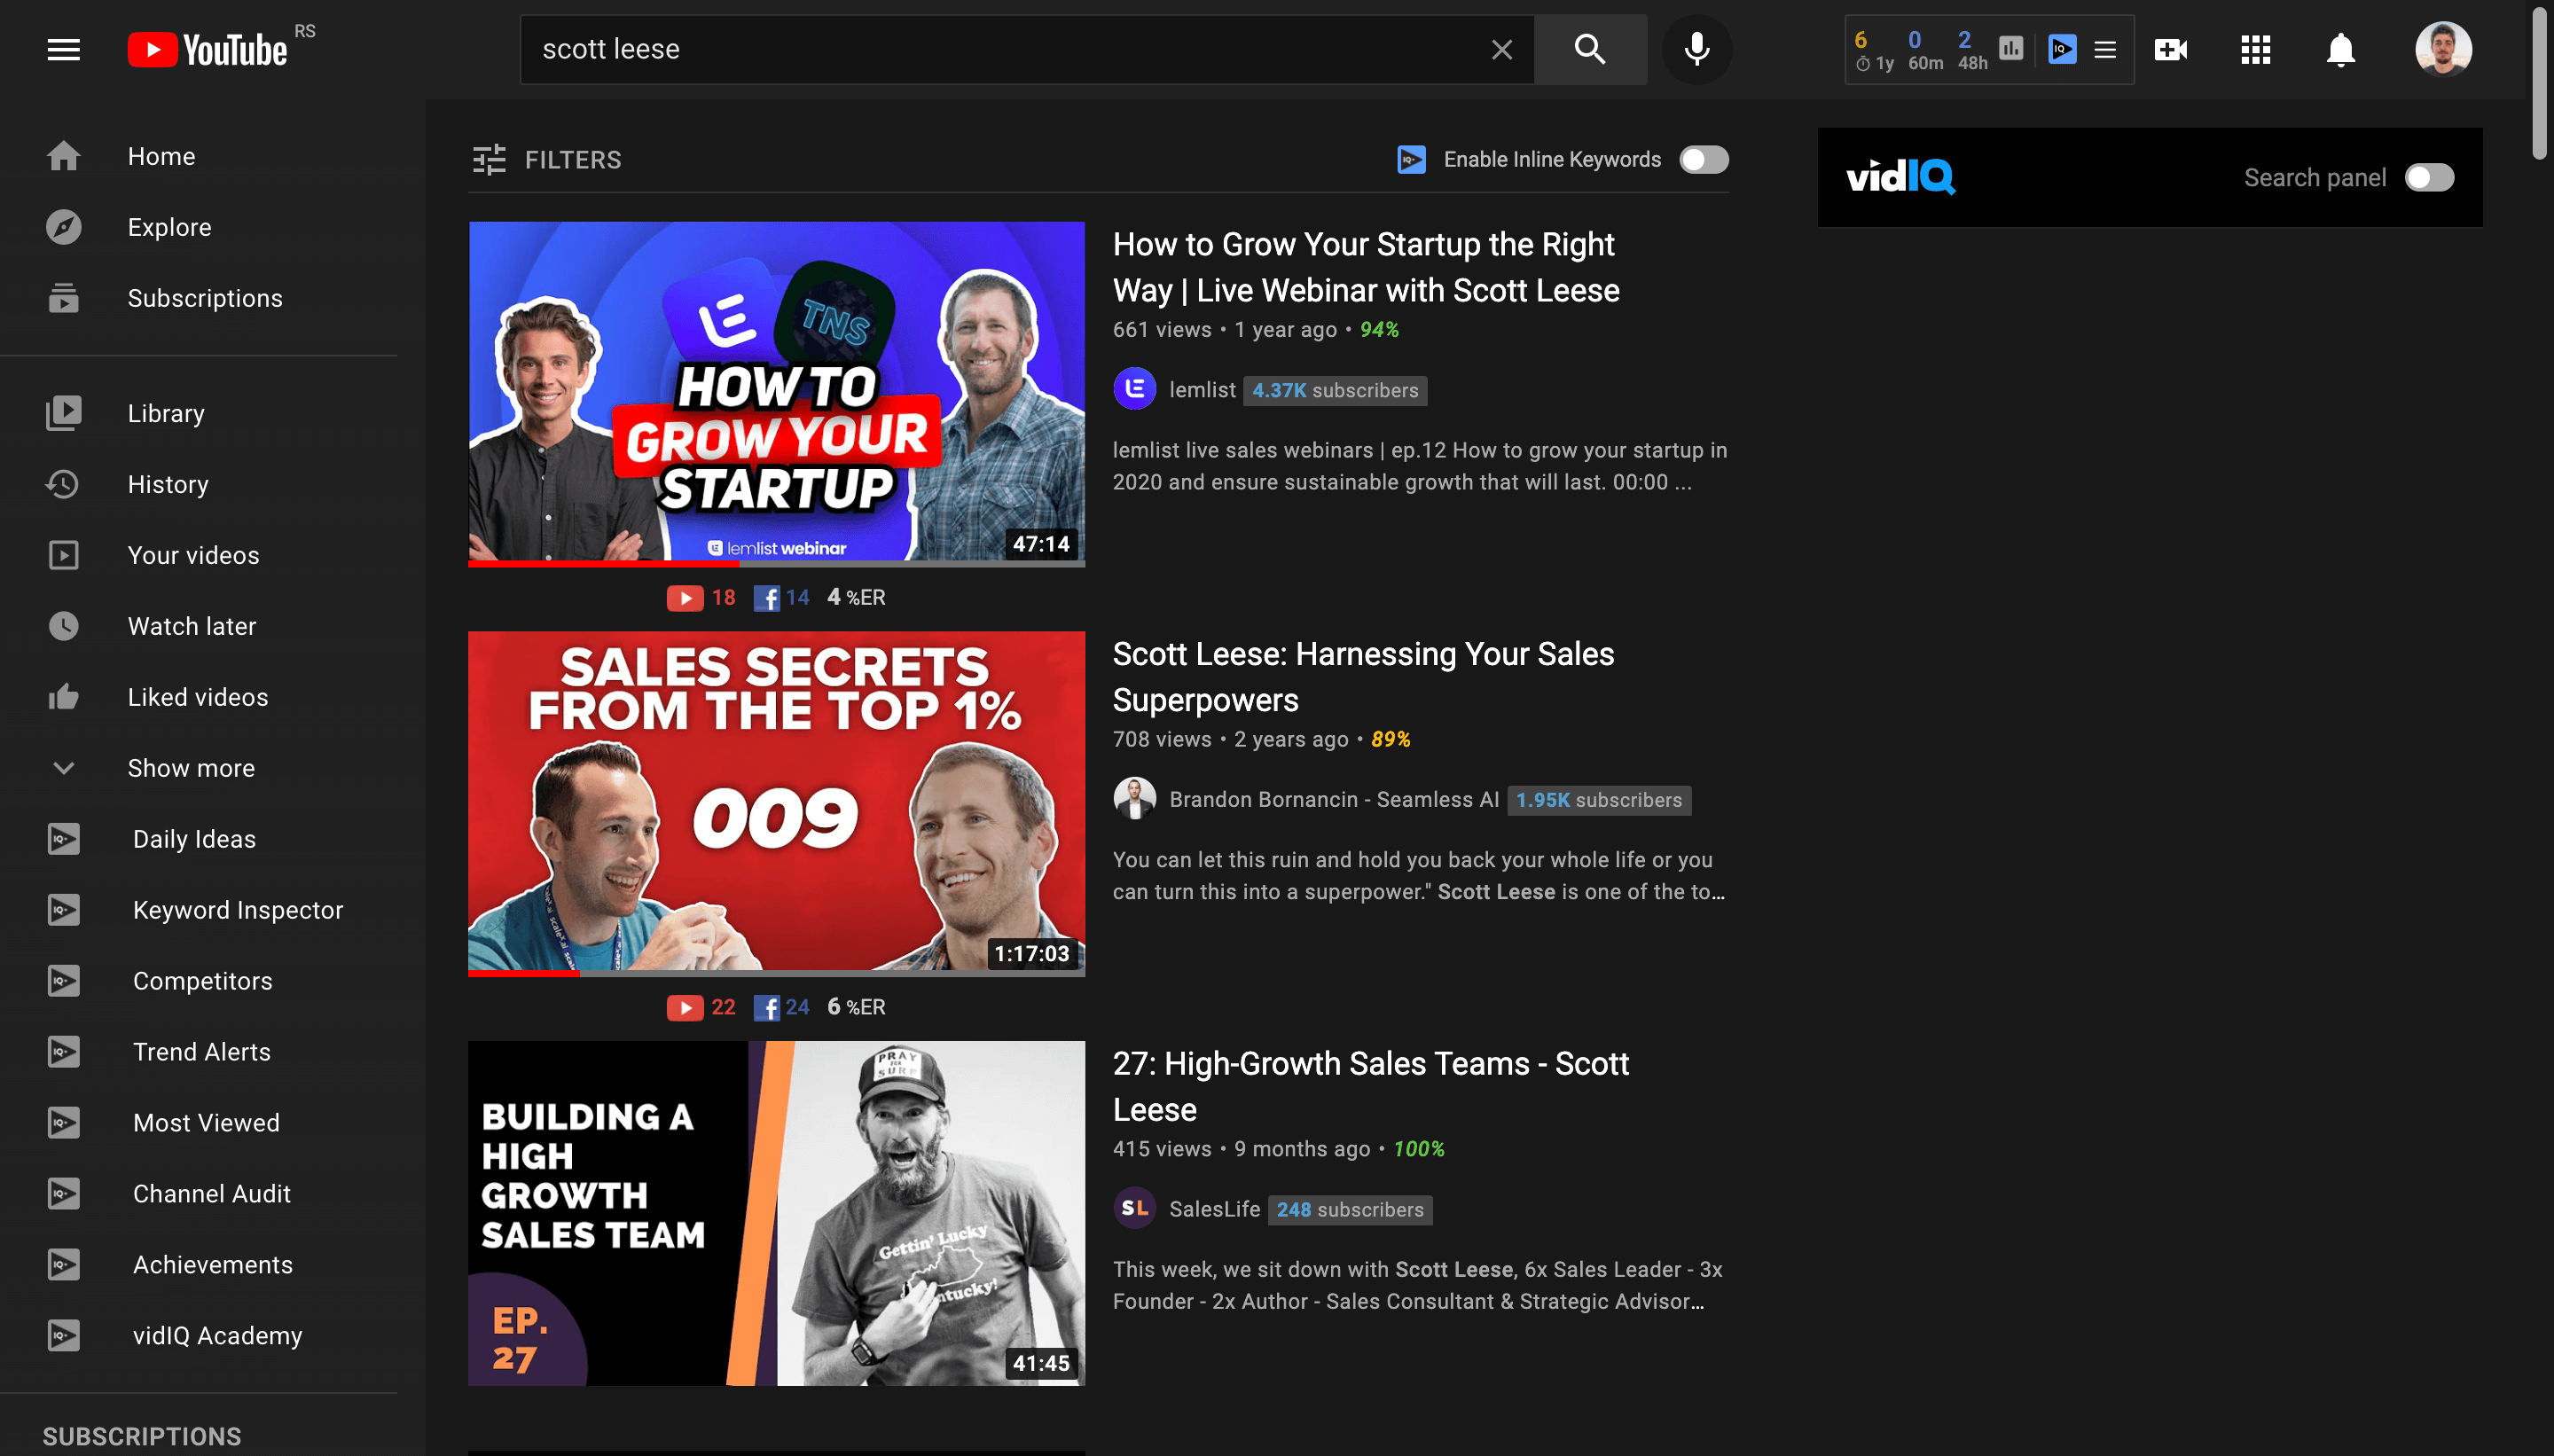Image resolution: width=2554 pixels, height=1456 pixels.
Task: Toggle the vidIQ Search panel
Action: (2428, 177)
